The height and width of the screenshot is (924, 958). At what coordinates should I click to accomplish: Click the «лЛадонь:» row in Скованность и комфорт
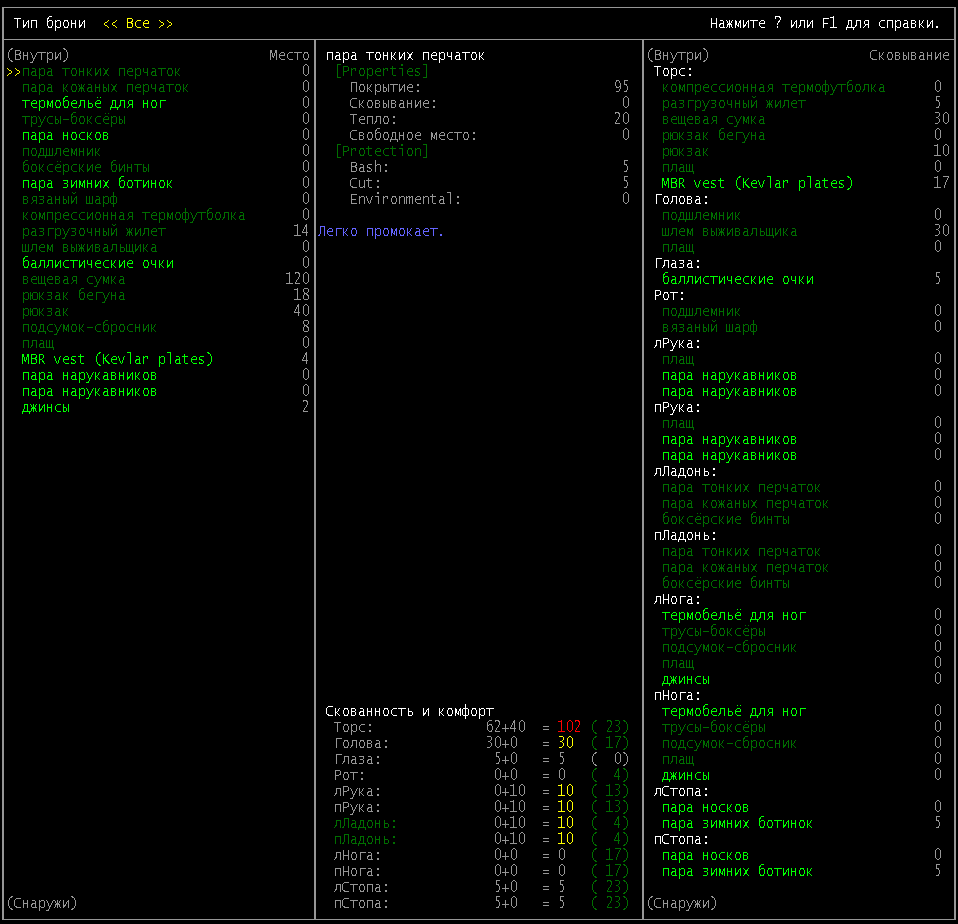point(481,823)
